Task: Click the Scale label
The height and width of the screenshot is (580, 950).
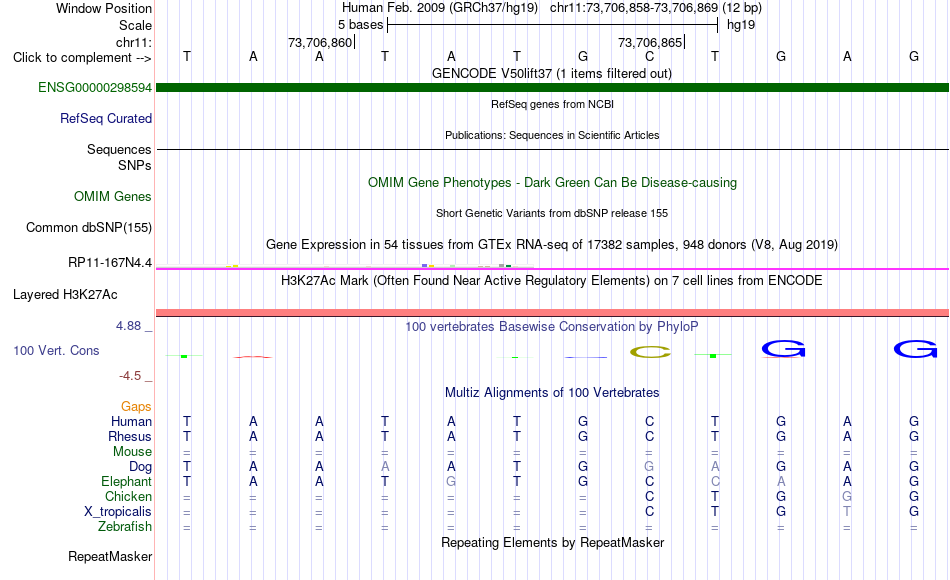Action: coord(135,25)
